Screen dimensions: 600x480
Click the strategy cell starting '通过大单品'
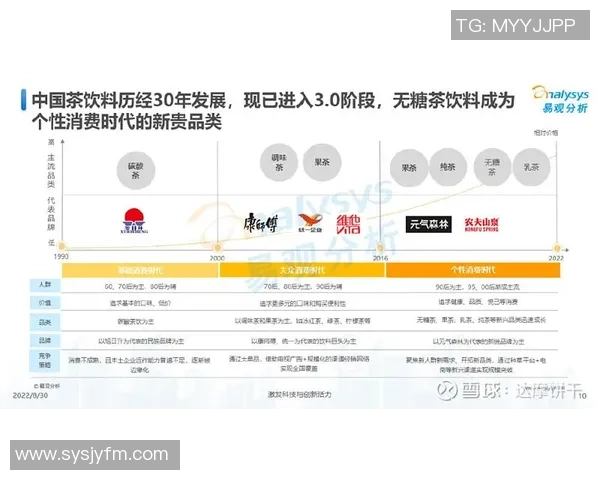(299, 364)
